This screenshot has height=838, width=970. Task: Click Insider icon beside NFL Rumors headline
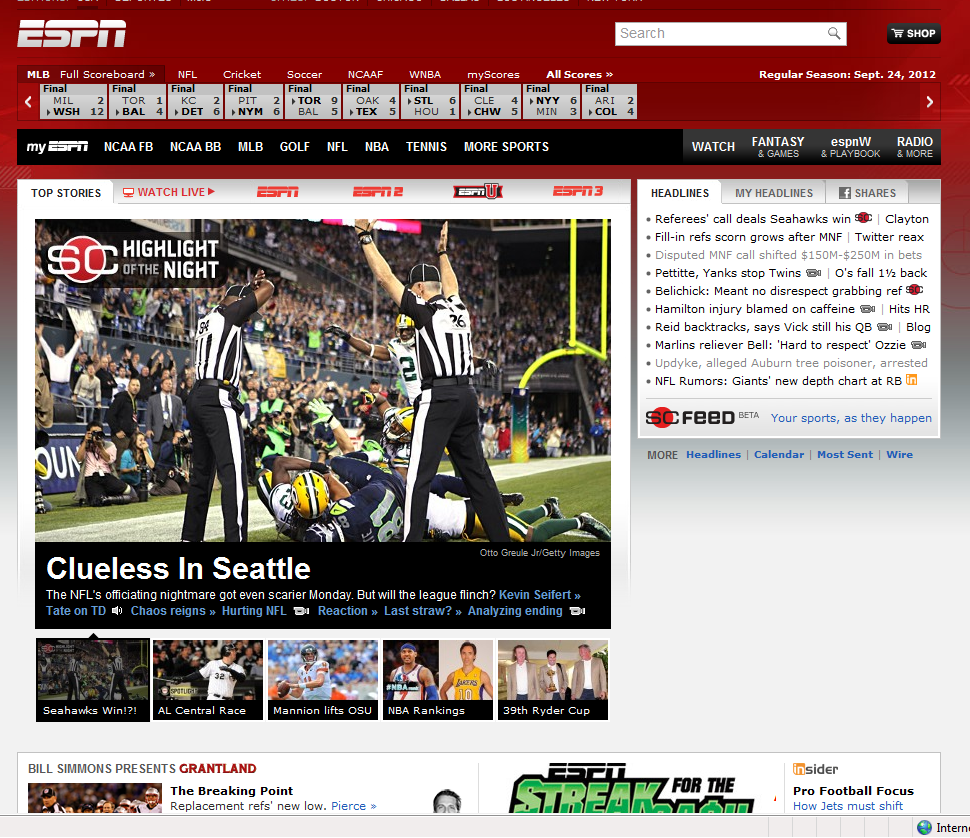click(x=911, y=380)
